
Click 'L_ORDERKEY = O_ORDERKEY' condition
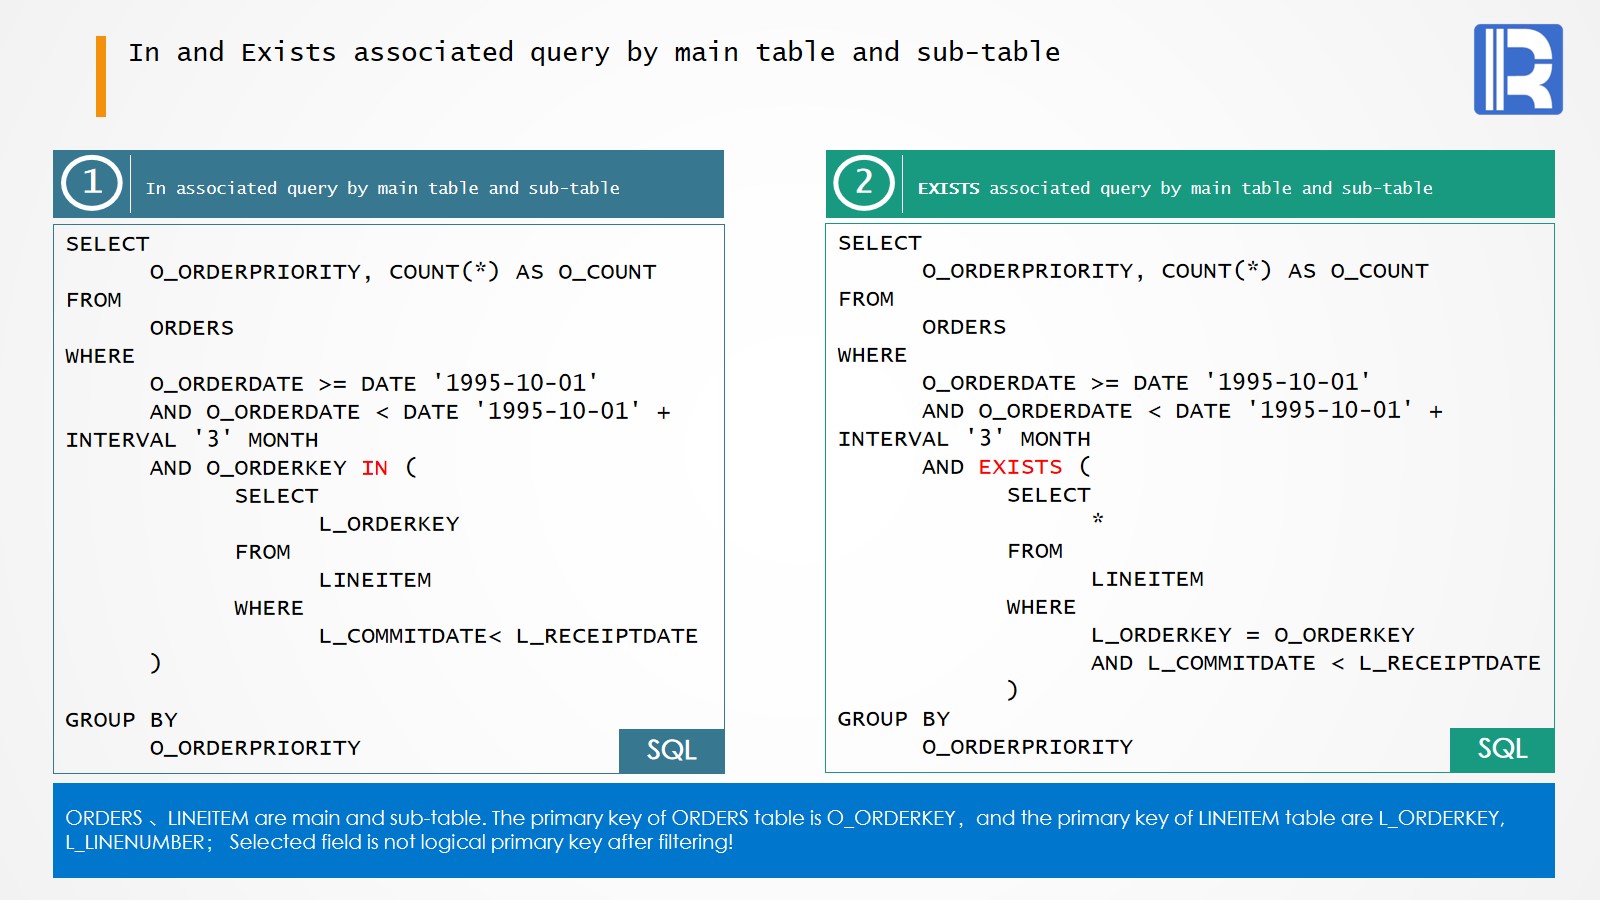(1252, 635)
